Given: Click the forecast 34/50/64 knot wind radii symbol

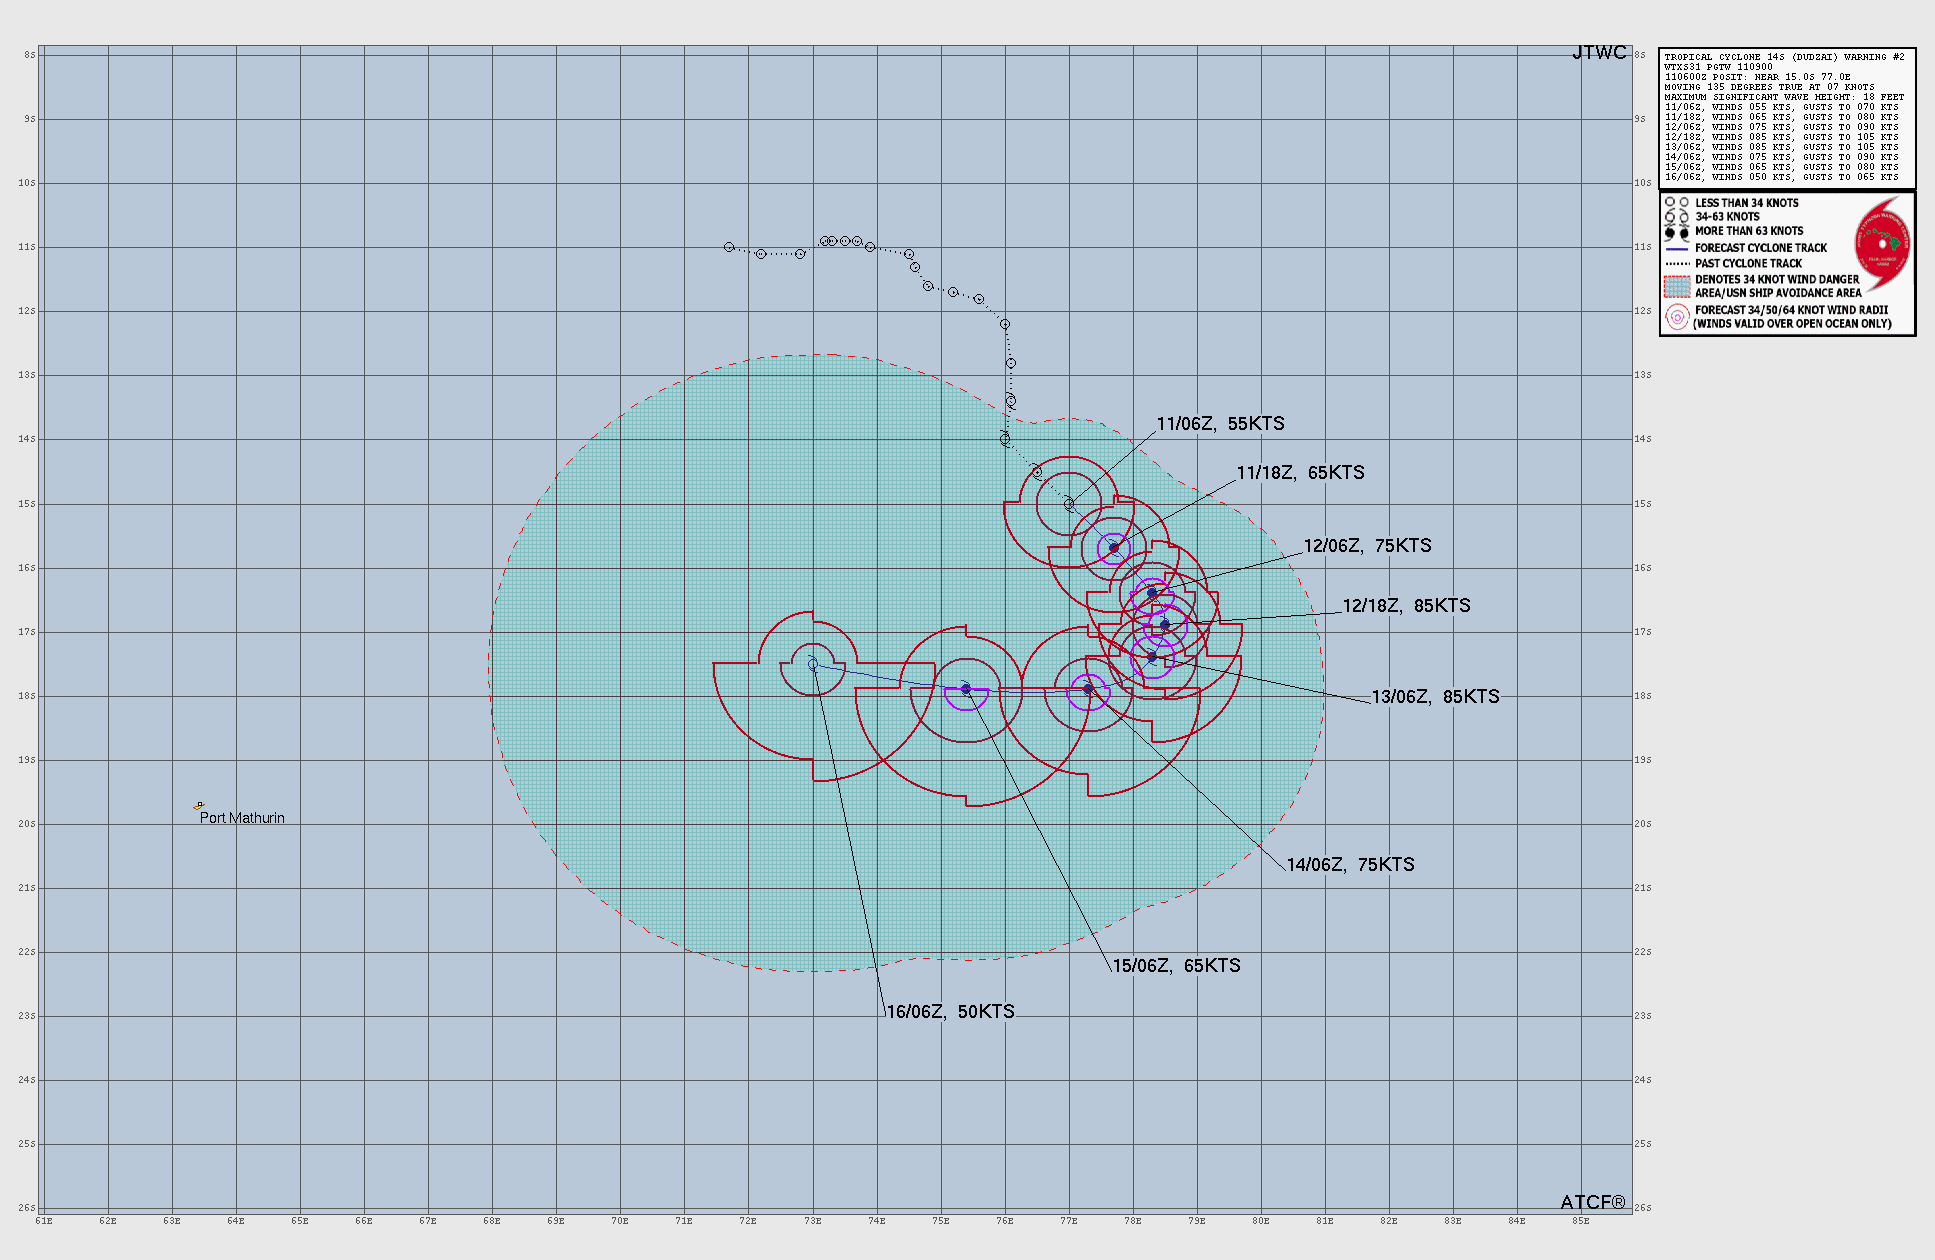Looking at the screenshot, I should (x=1676, y=316).
